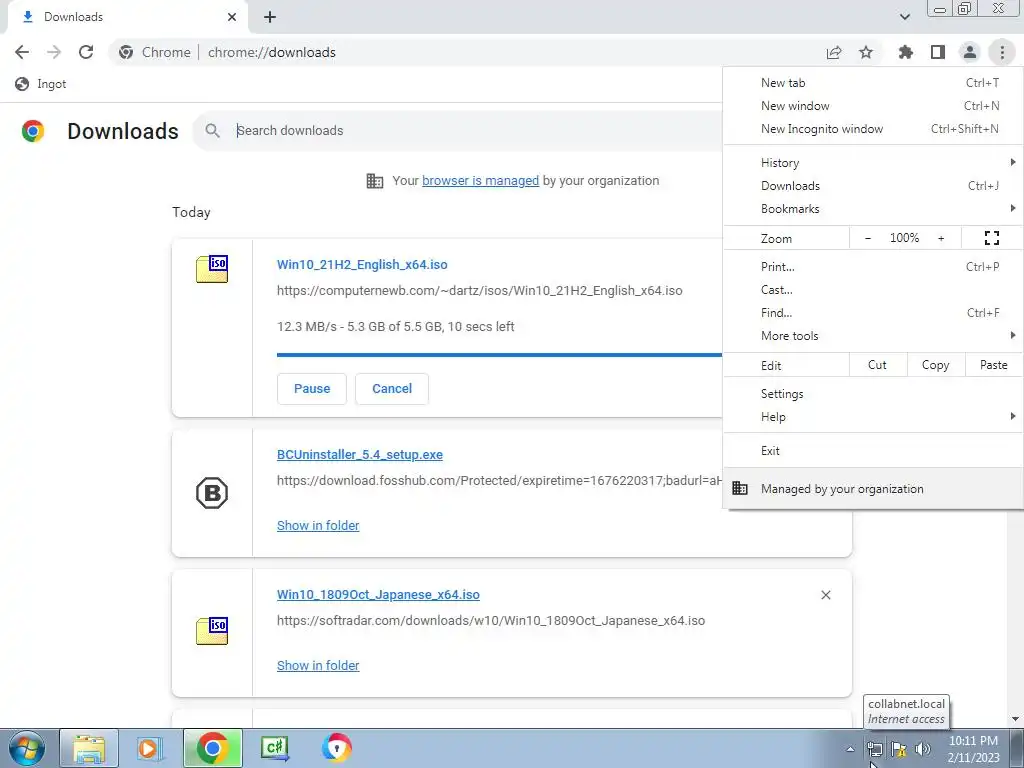Expand the More tools submenu

point(873,336)
